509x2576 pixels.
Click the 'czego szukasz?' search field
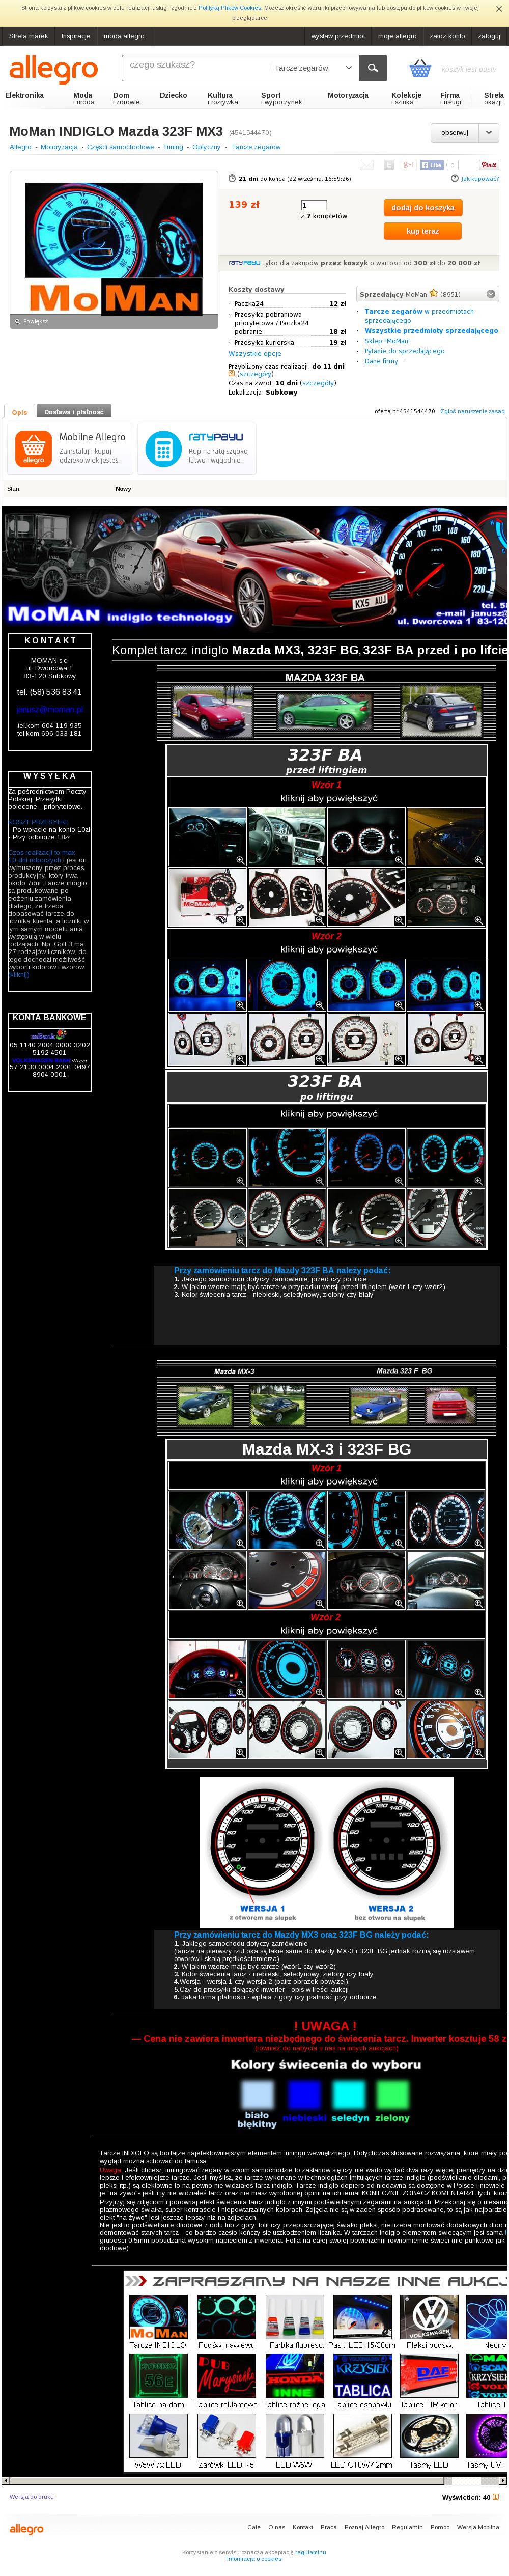[x=194, y=68]
